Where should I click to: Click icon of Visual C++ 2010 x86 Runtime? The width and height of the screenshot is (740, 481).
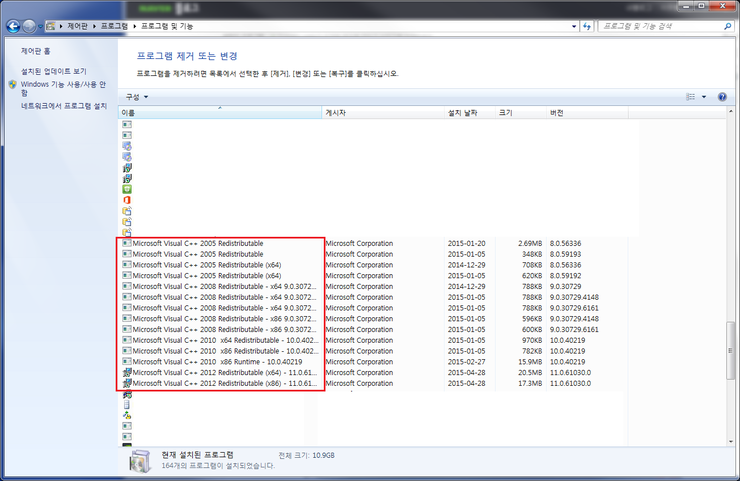tap(127, 362)
